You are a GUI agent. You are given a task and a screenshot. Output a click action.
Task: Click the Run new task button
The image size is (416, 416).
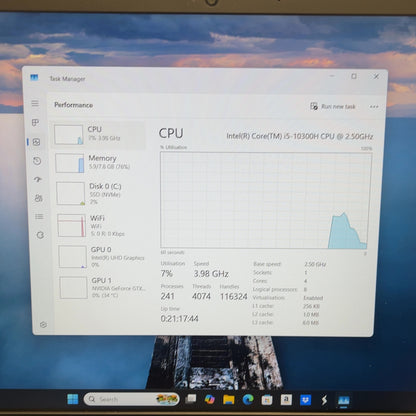(x=333, y=106)
